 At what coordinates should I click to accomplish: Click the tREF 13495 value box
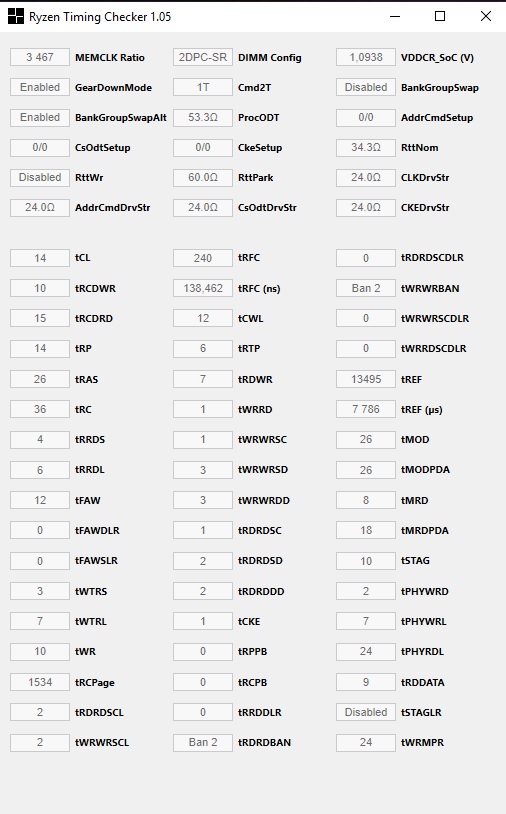pos(366,379)
